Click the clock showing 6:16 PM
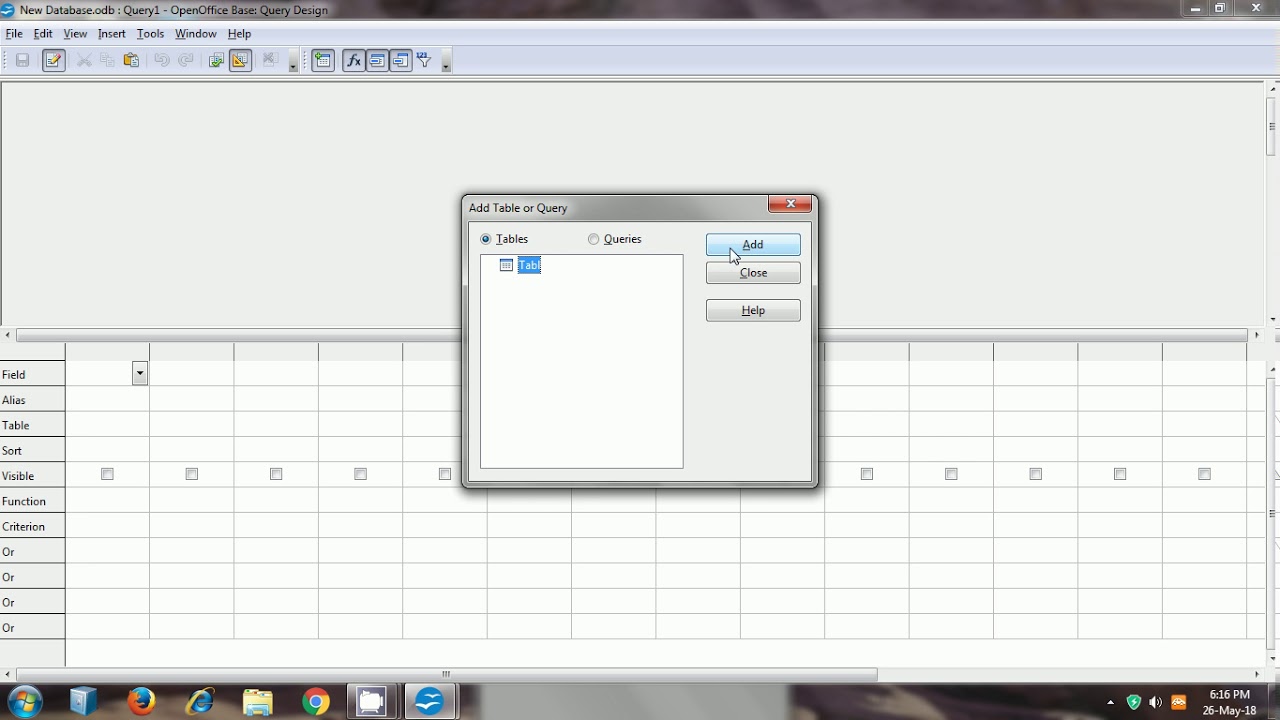1280x720 pixels. click(x=1229, y=694)
